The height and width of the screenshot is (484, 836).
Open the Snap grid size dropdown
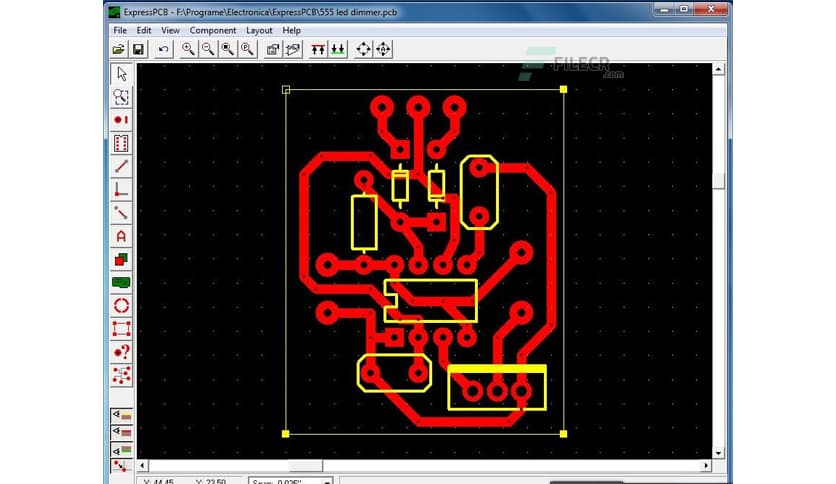325,480
